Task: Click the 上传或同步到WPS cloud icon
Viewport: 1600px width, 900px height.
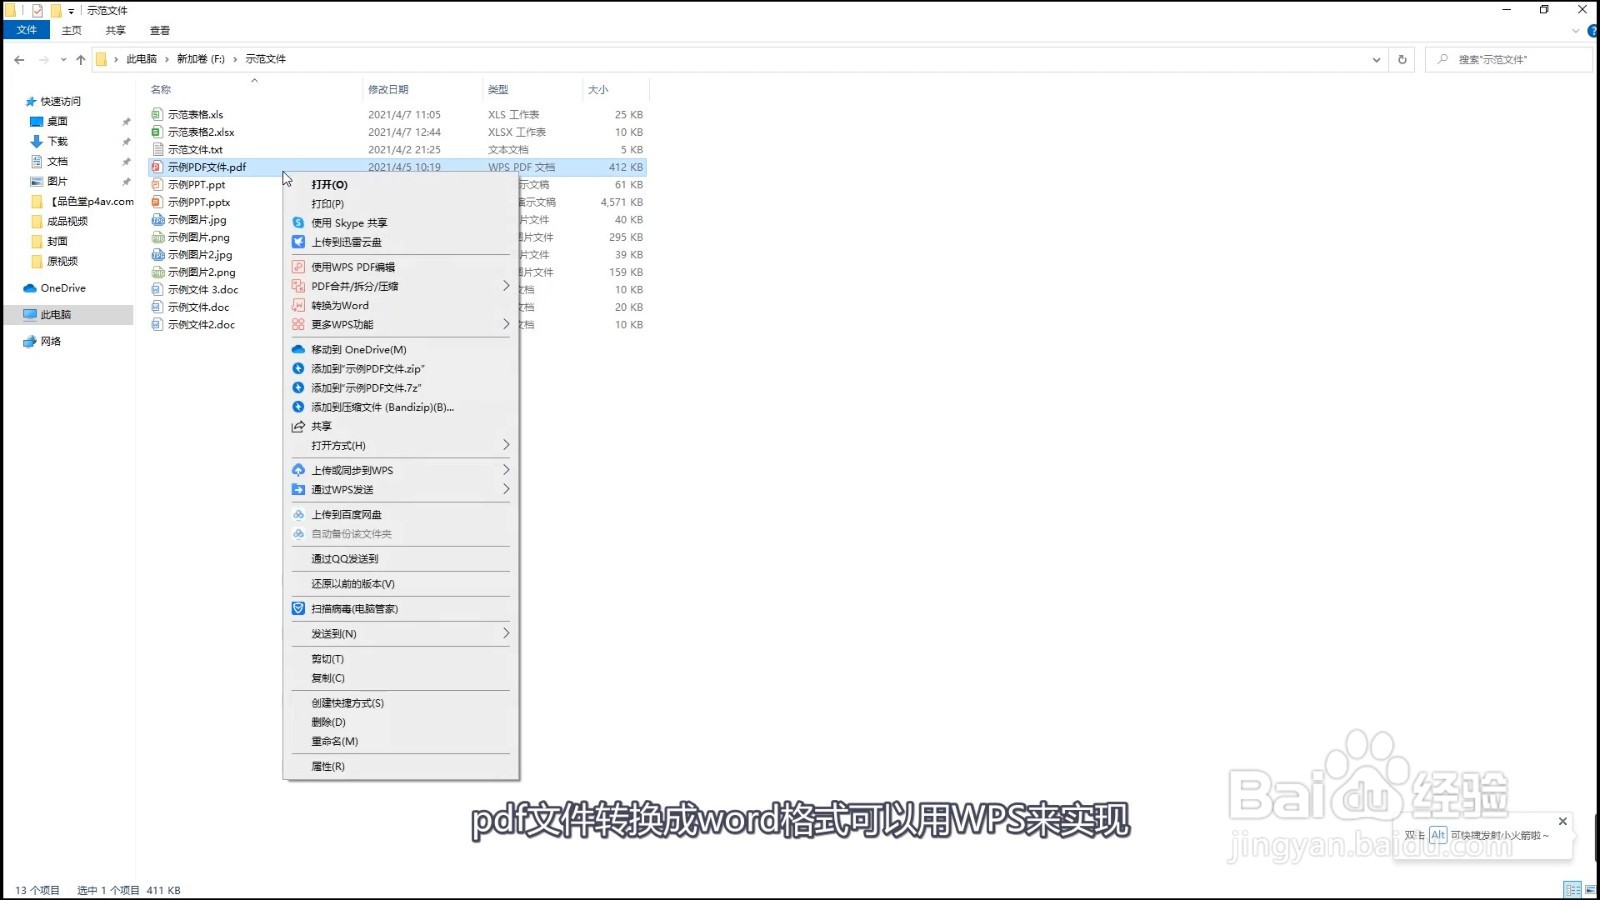Action: [x=298, y=470]
